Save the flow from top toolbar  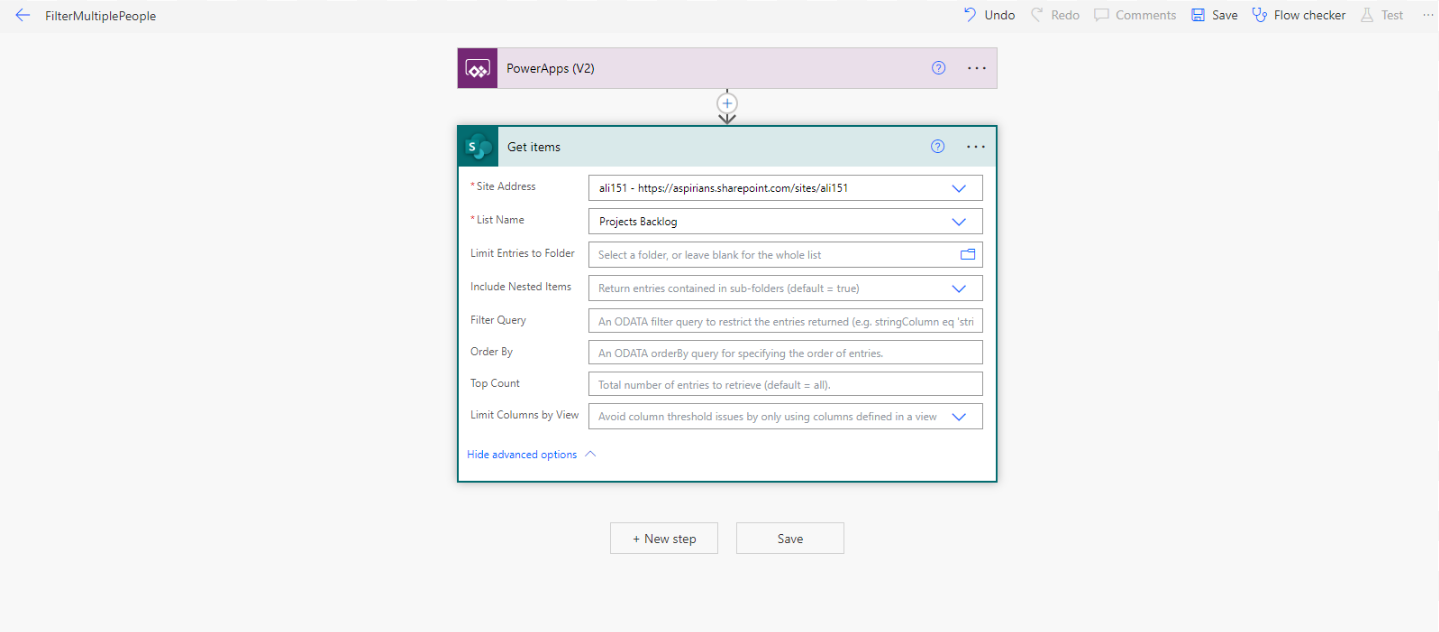[x=1214, y=15]
